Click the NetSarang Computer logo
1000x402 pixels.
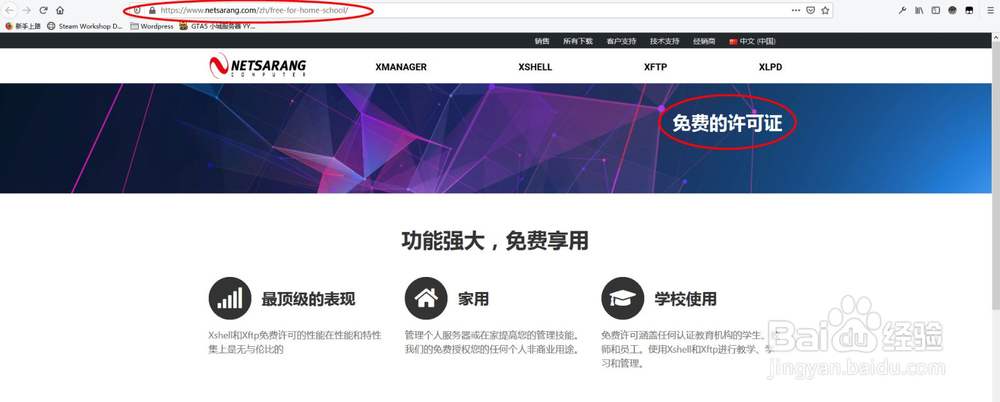pyautogui.click(x=258, y=66)
